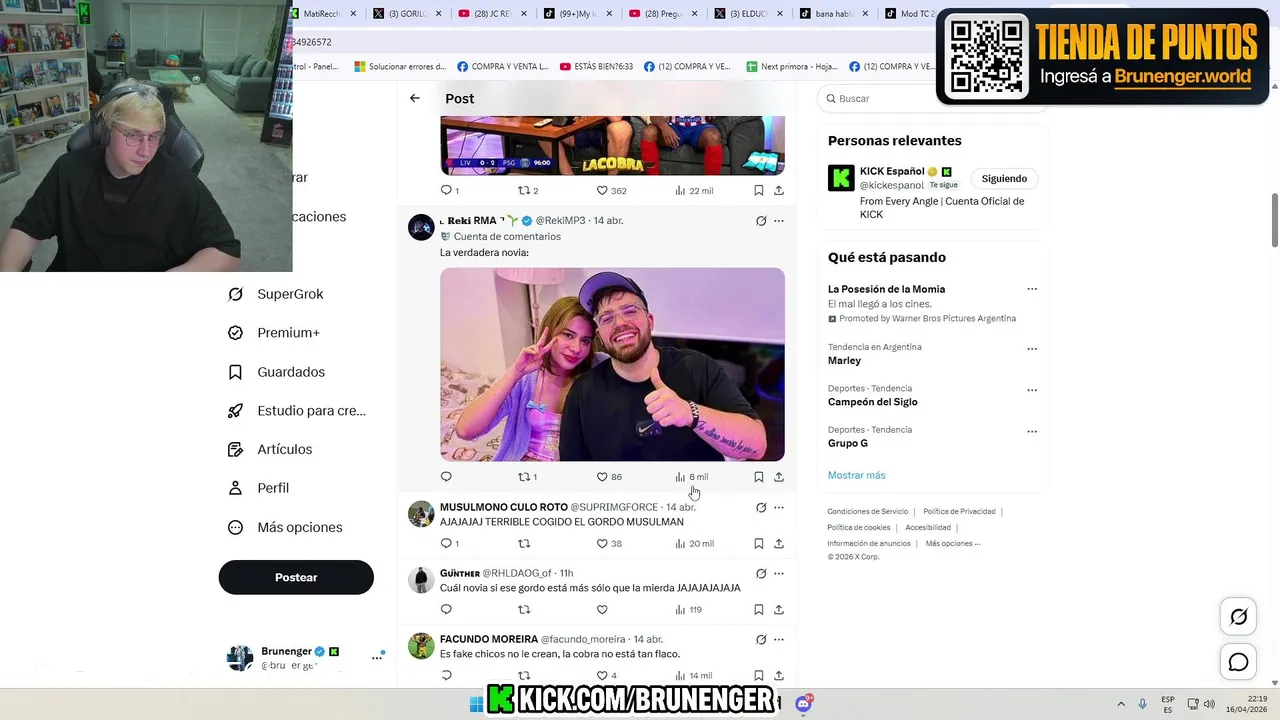Open Artículos in the sidebar
Viewport: 1280px width, 720px height.
point(270,450)
